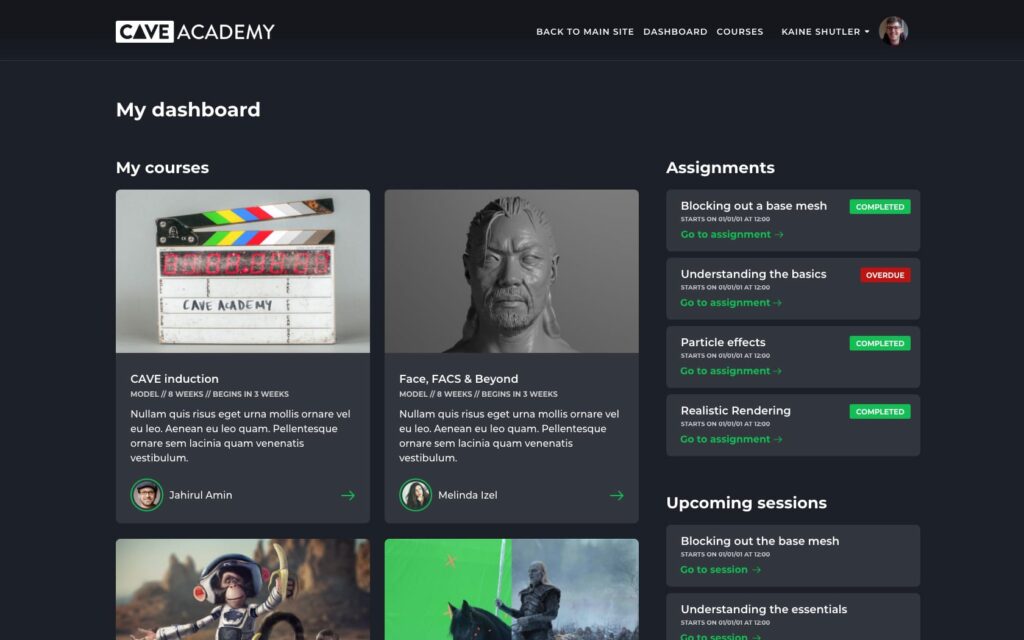Click Jahirul Amin's instructor avatar

tap(146, 495)
